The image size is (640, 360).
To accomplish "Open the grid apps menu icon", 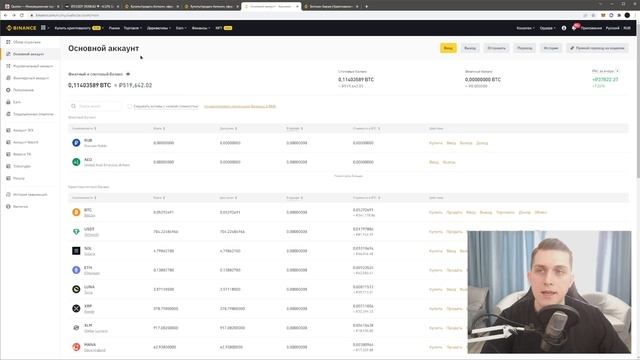I will pos(43,28).
